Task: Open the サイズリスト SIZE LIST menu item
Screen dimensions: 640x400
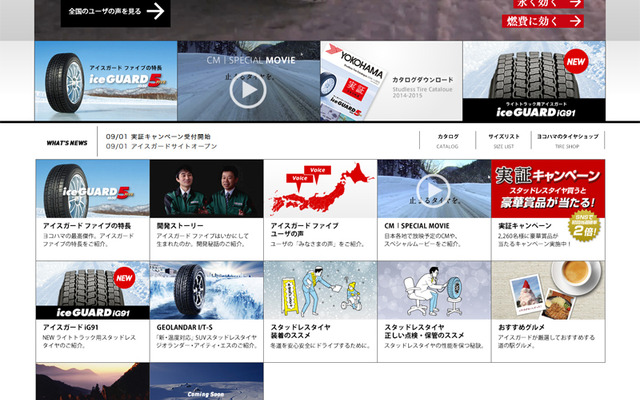Action: [x=503, y=141]
